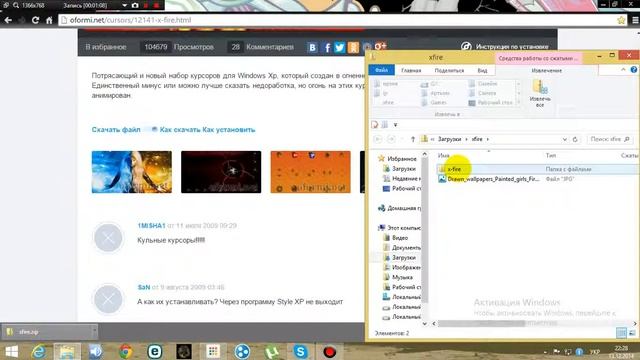
Task: Switch to the Главная tab
Action: click(x=411, y=70)
